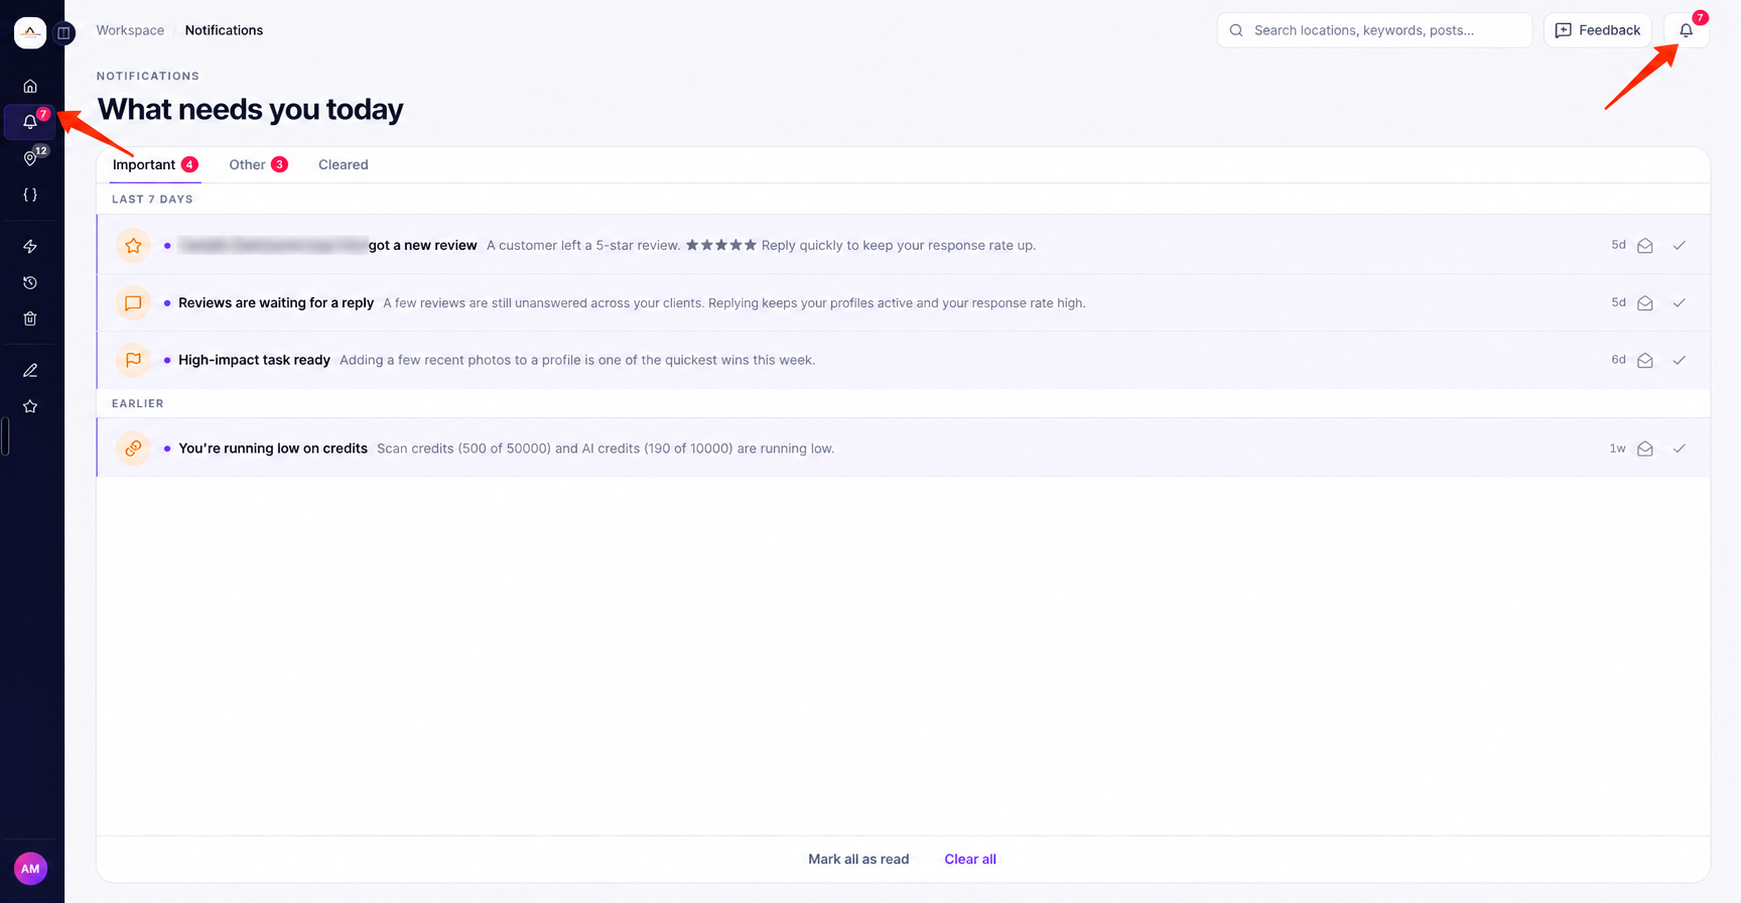This screenshot has height=903, width=1741.
Task: Click Mark all as read
Action: 858,859
